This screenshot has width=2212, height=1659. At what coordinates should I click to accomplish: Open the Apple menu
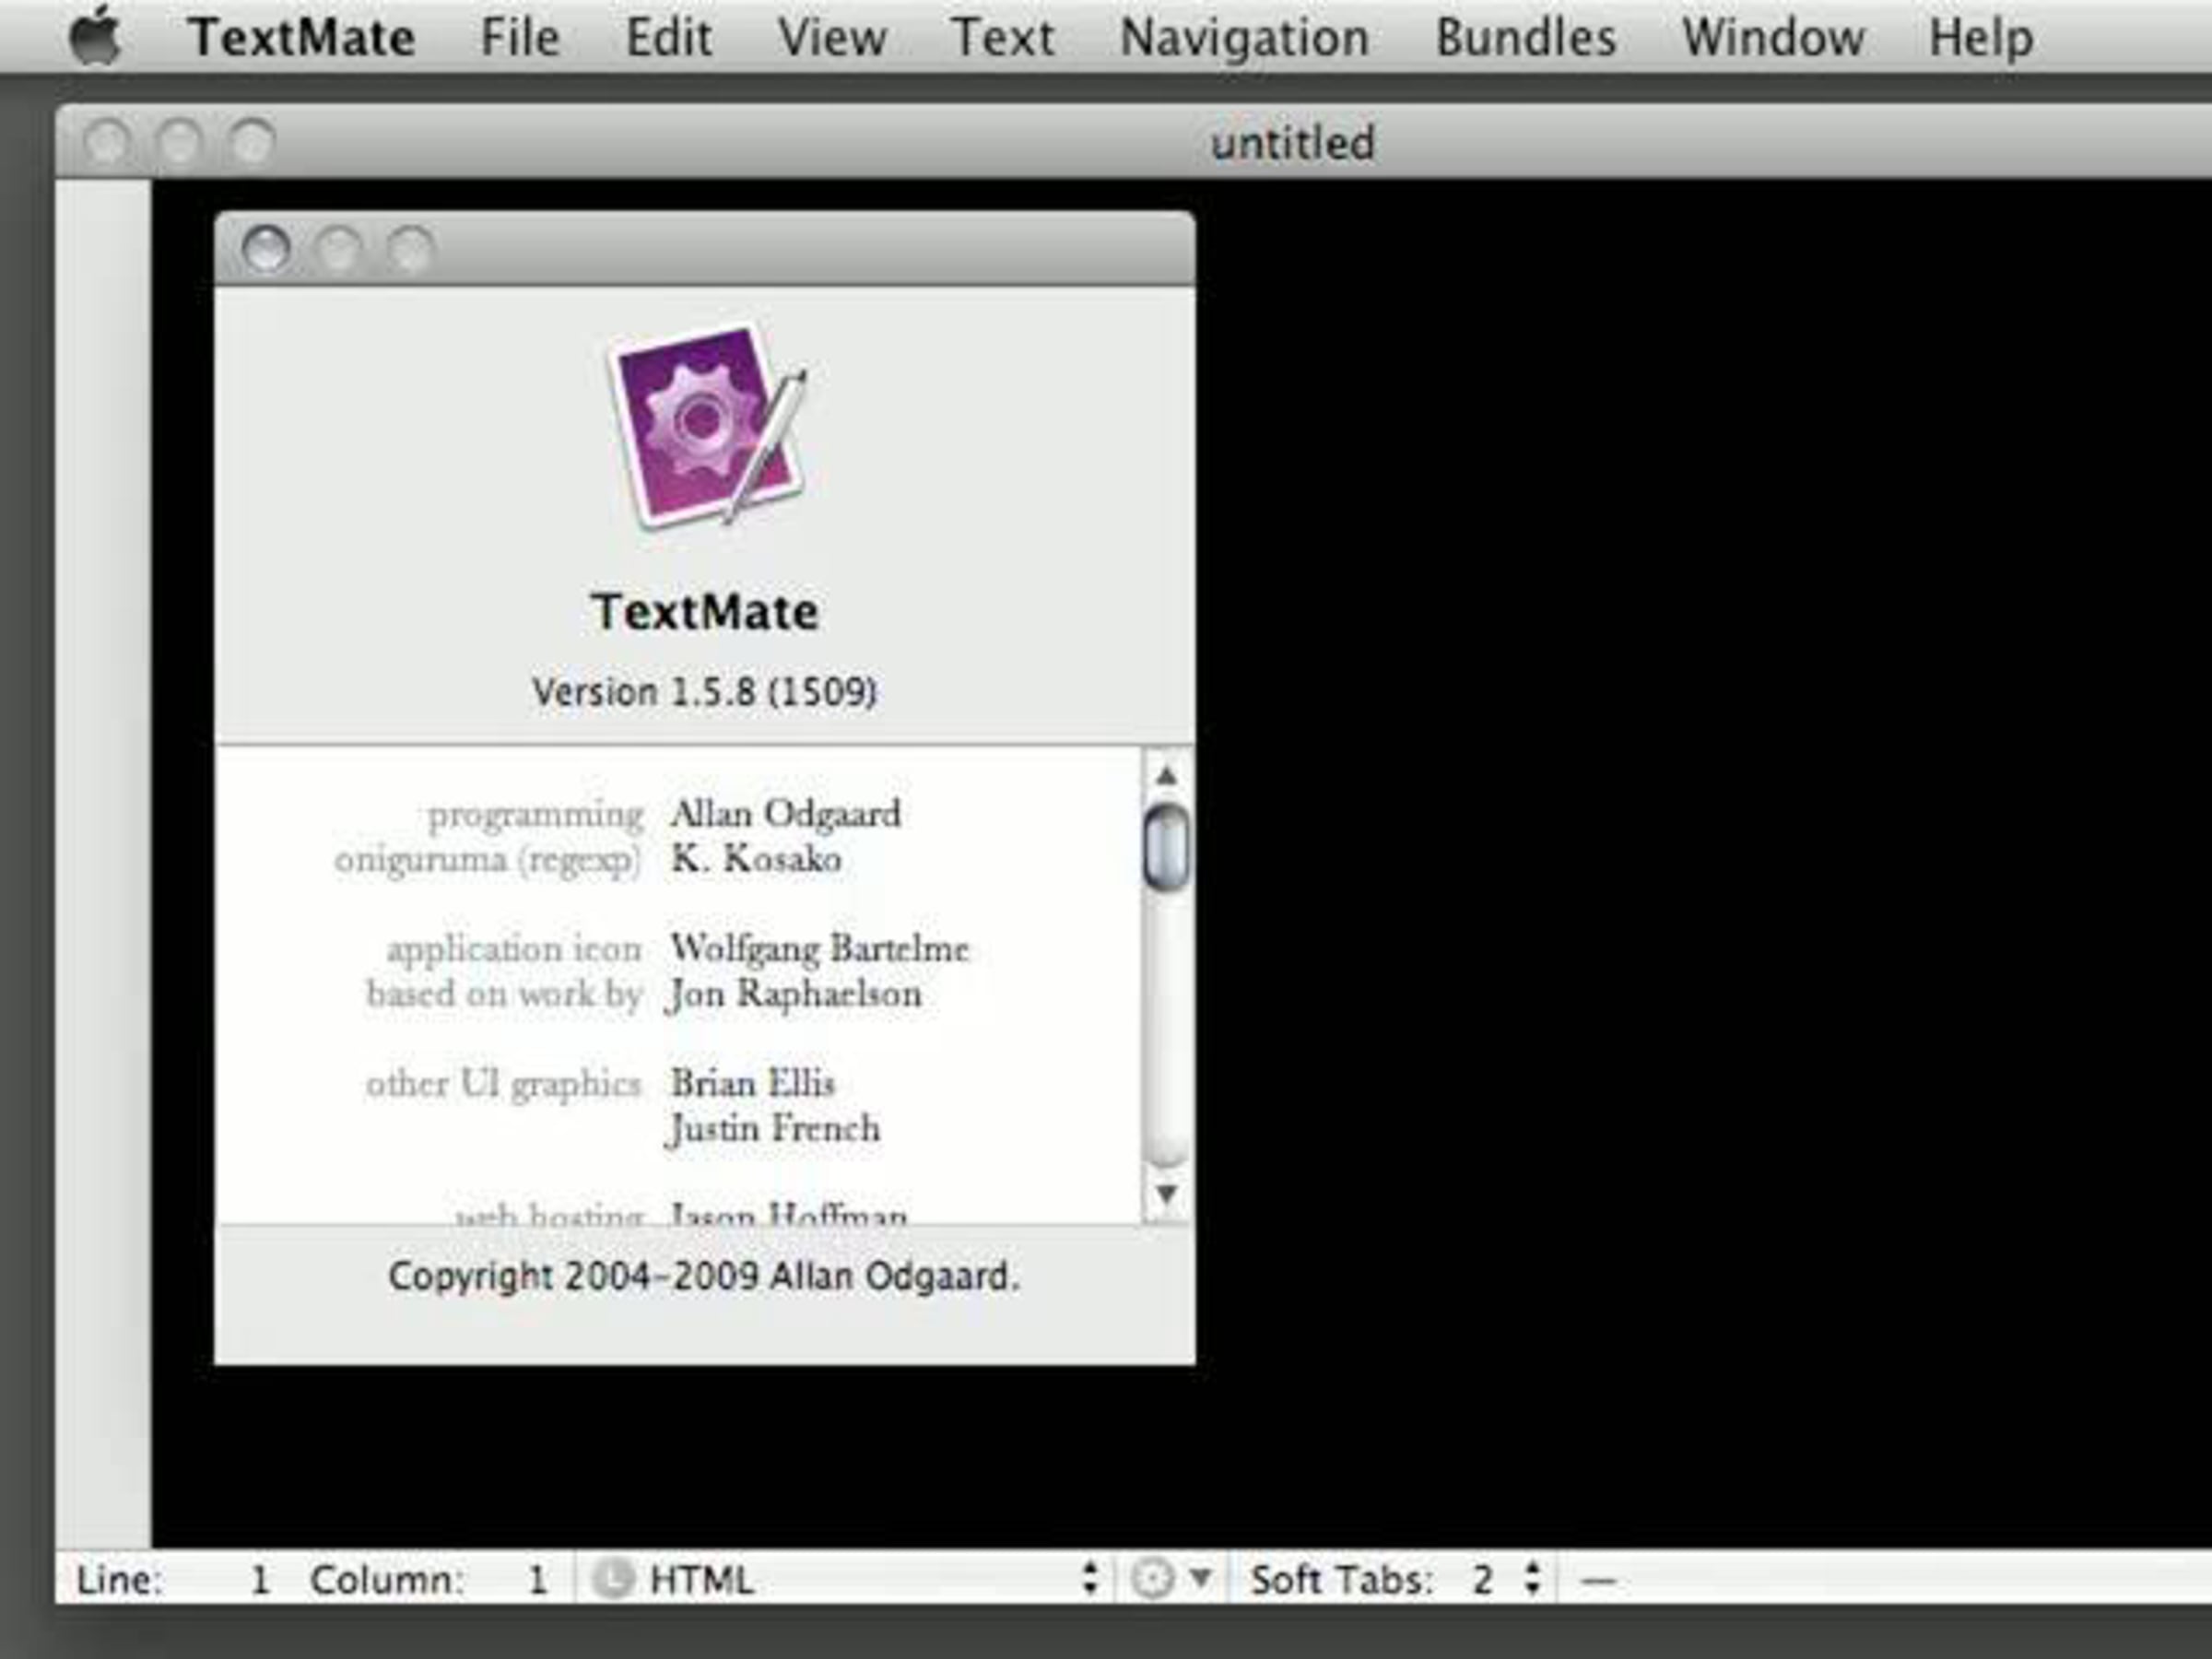tap(96, 37)
